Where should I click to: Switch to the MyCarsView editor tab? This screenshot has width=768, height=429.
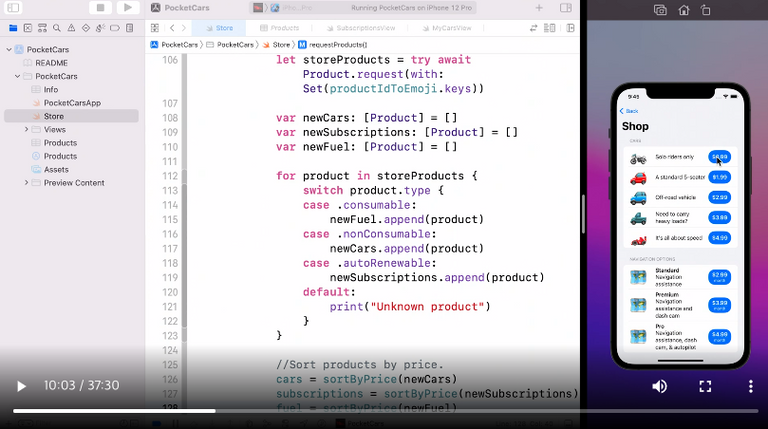pos(447,28)
